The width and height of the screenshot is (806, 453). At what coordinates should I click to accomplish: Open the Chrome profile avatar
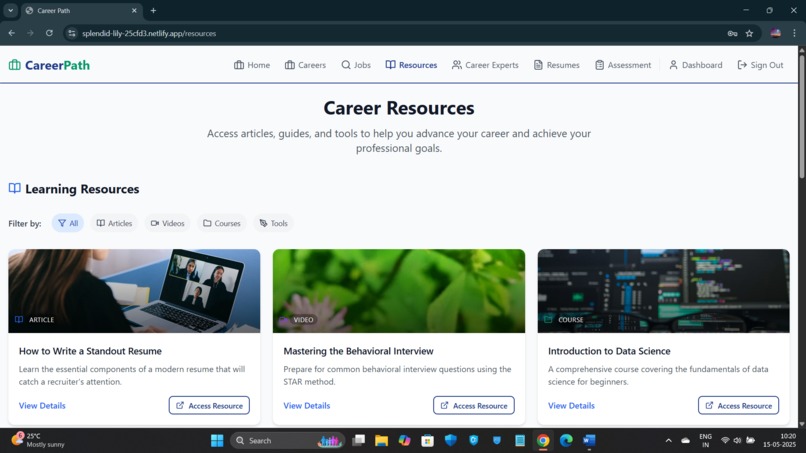point(776,33)
